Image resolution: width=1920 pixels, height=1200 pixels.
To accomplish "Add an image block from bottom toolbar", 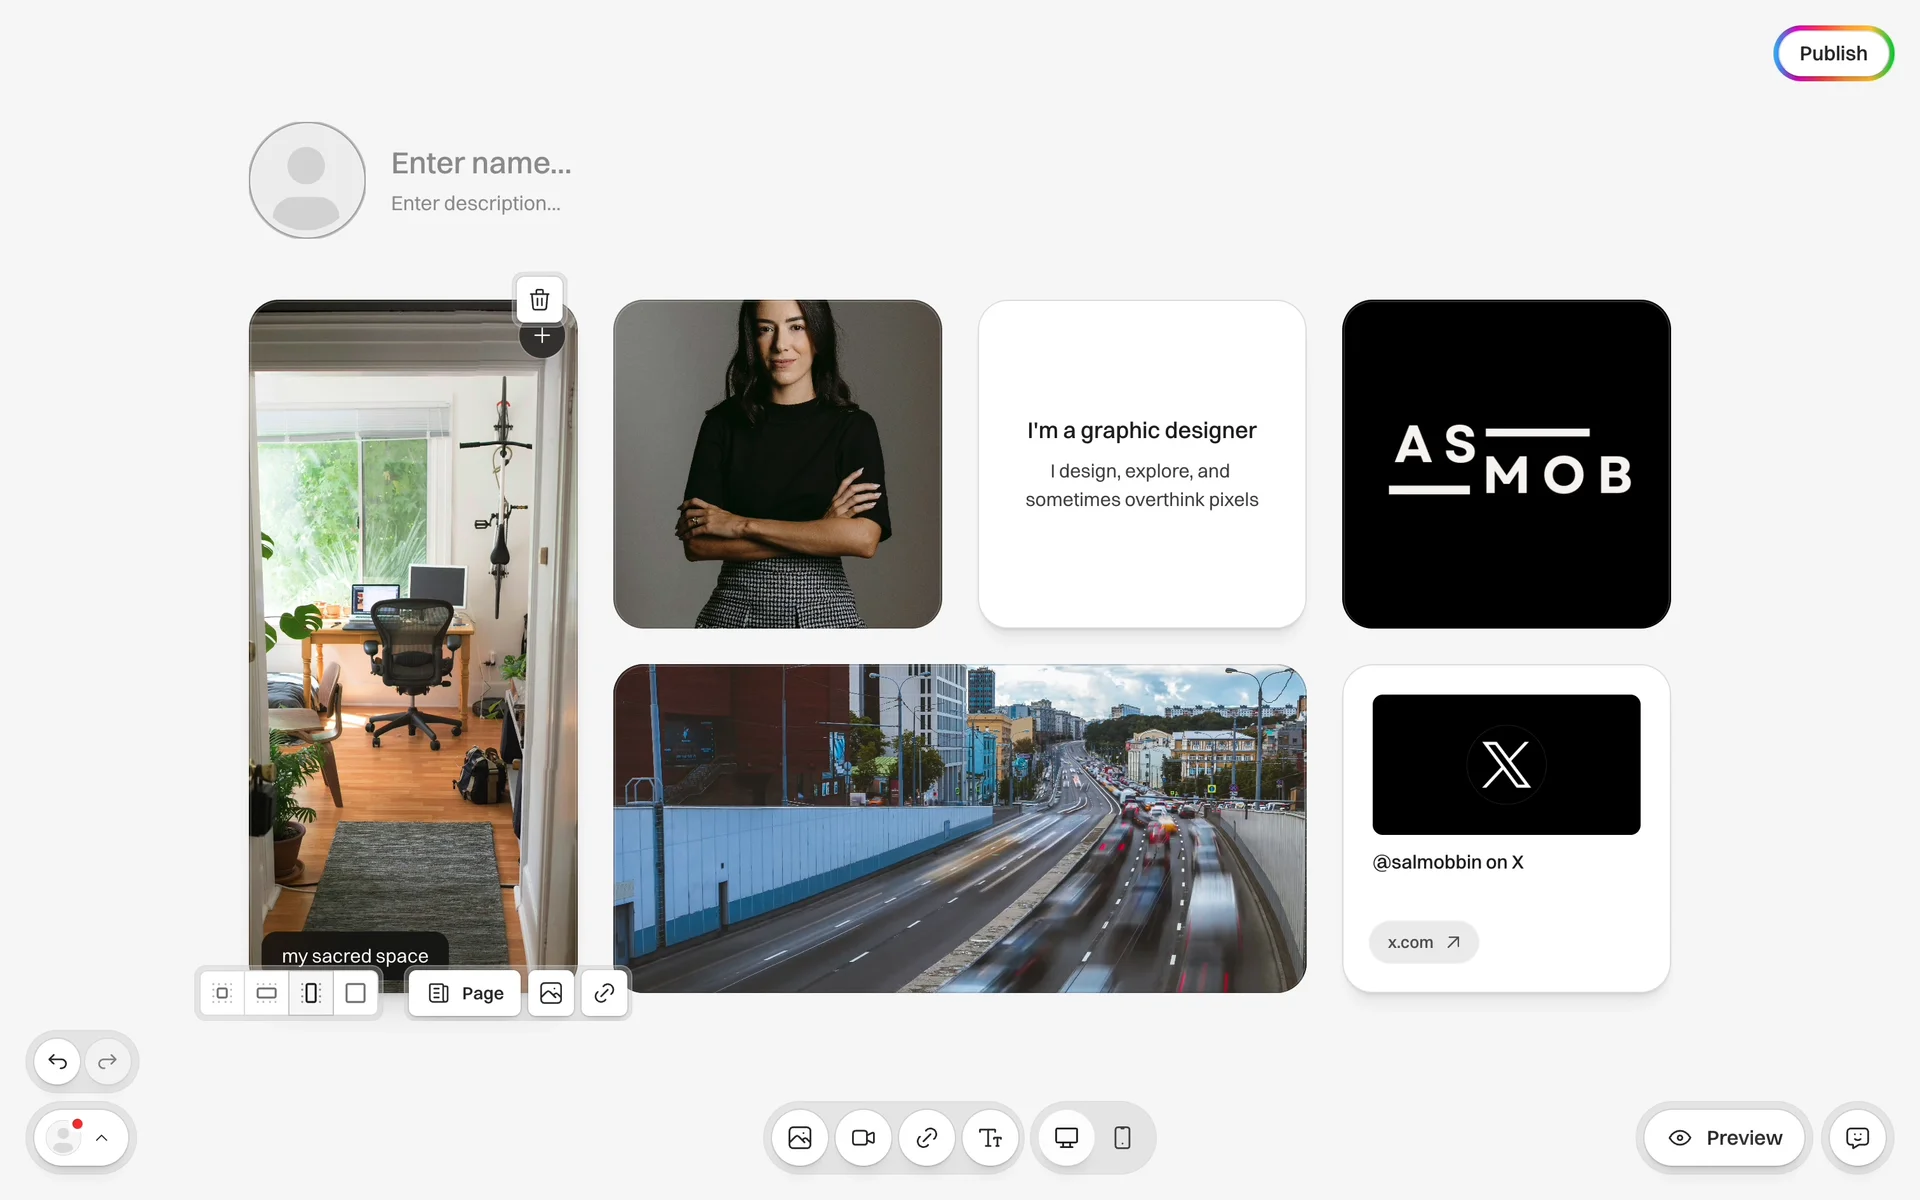I will coord(800,1138).
